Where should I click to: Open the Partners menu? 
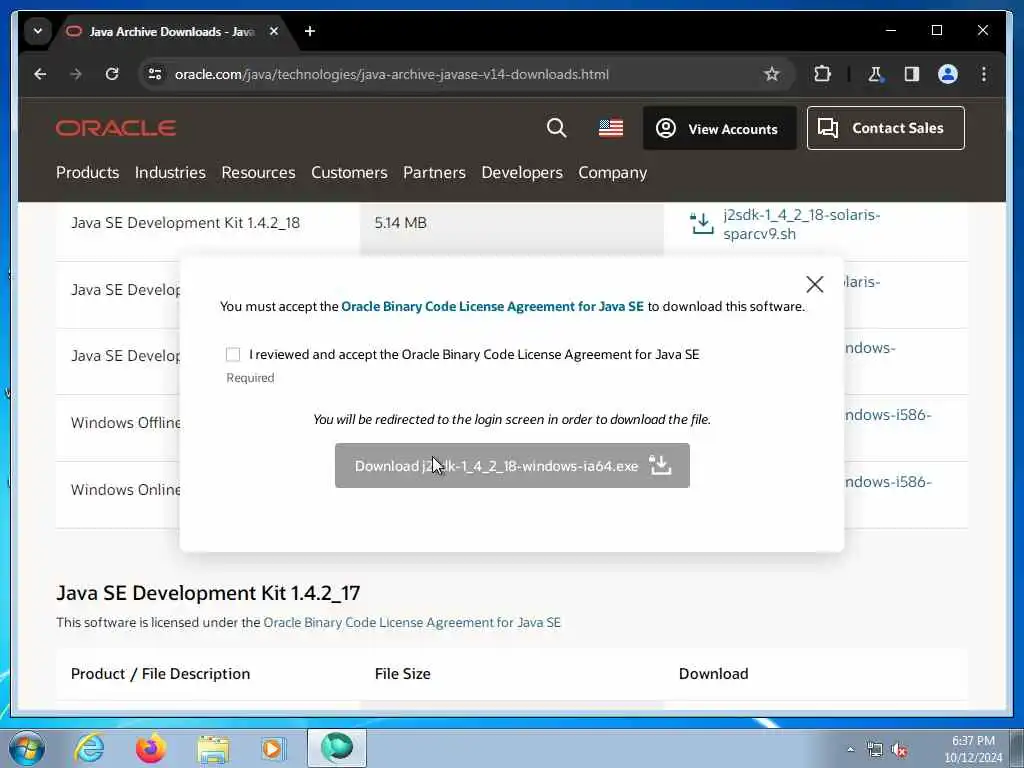434,172
